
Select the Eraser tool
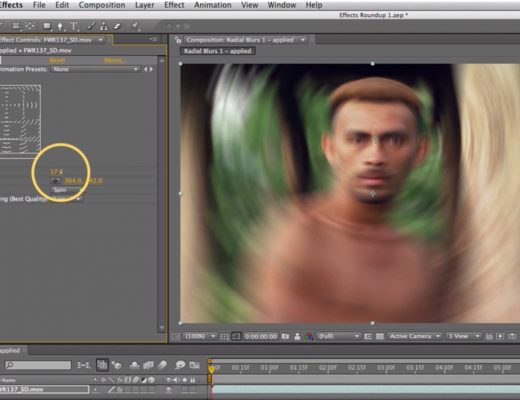(117, 26)
